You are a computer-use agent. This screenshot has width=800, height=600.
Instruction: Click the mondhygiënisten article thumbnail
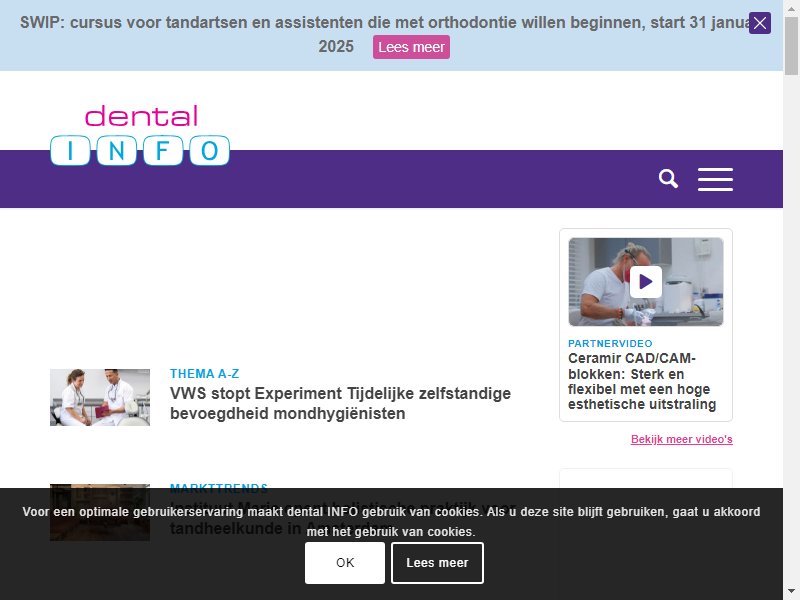tap(100, 397)
